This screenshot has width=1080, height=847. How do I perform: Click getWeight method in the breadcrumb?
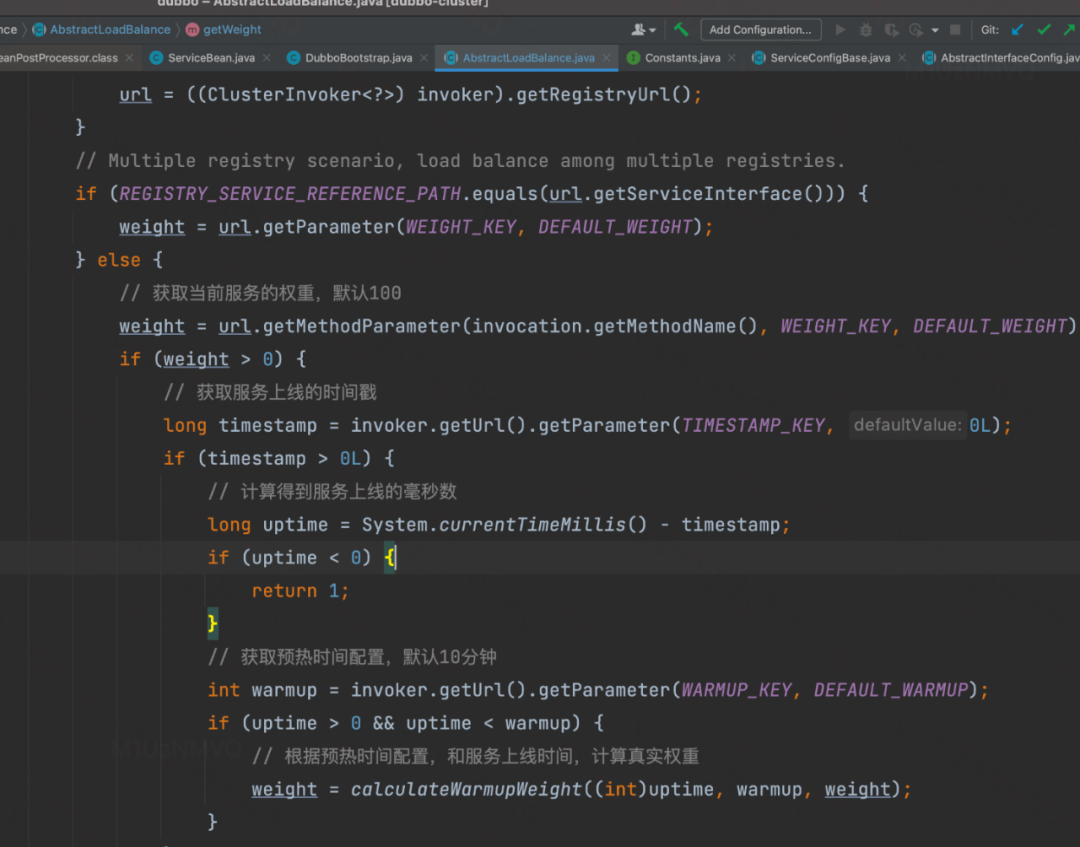click(x=232, y=30)
